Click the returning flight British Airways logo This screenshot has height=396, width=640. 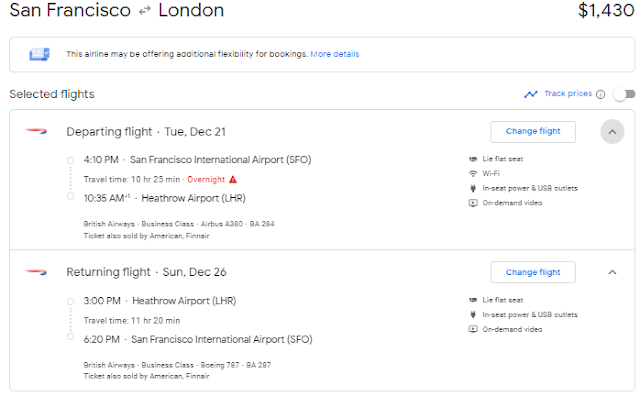[x=36, y=272]
